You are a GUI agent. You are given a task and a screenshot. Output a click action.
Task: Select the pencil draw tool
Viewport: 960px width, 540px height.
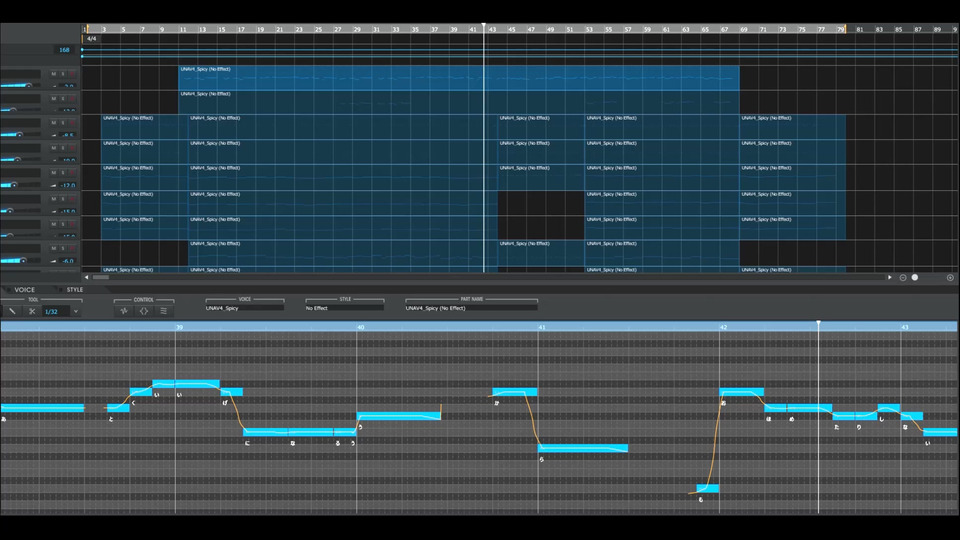click(x=12, y=311)
